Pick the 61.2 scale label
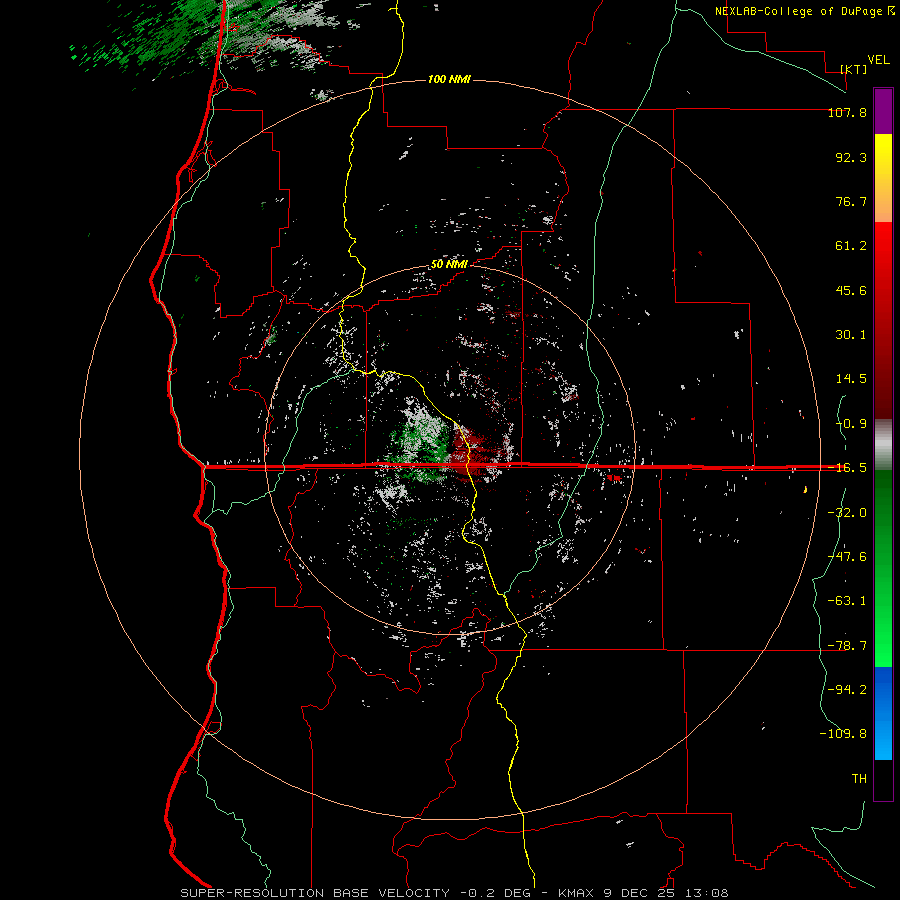Image resolution: width=900 pixels, height=900 pixels. 851,246
